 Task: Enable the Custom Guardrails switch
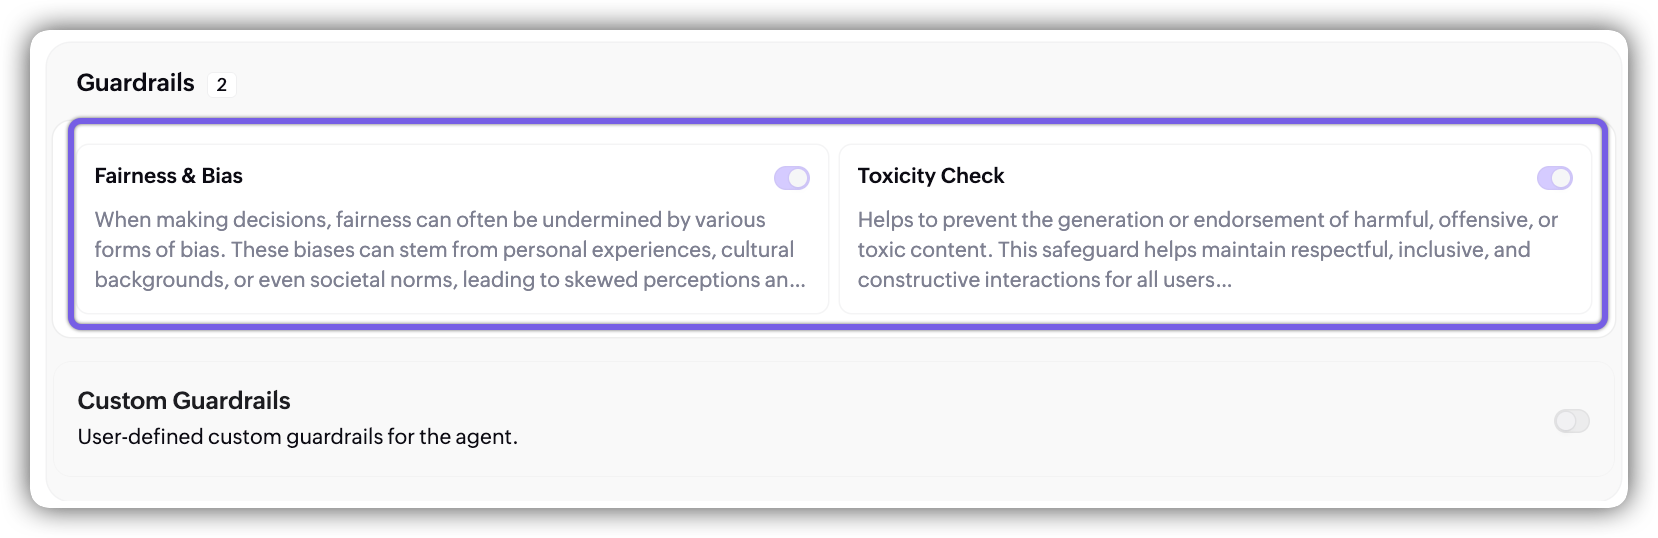1571,421
